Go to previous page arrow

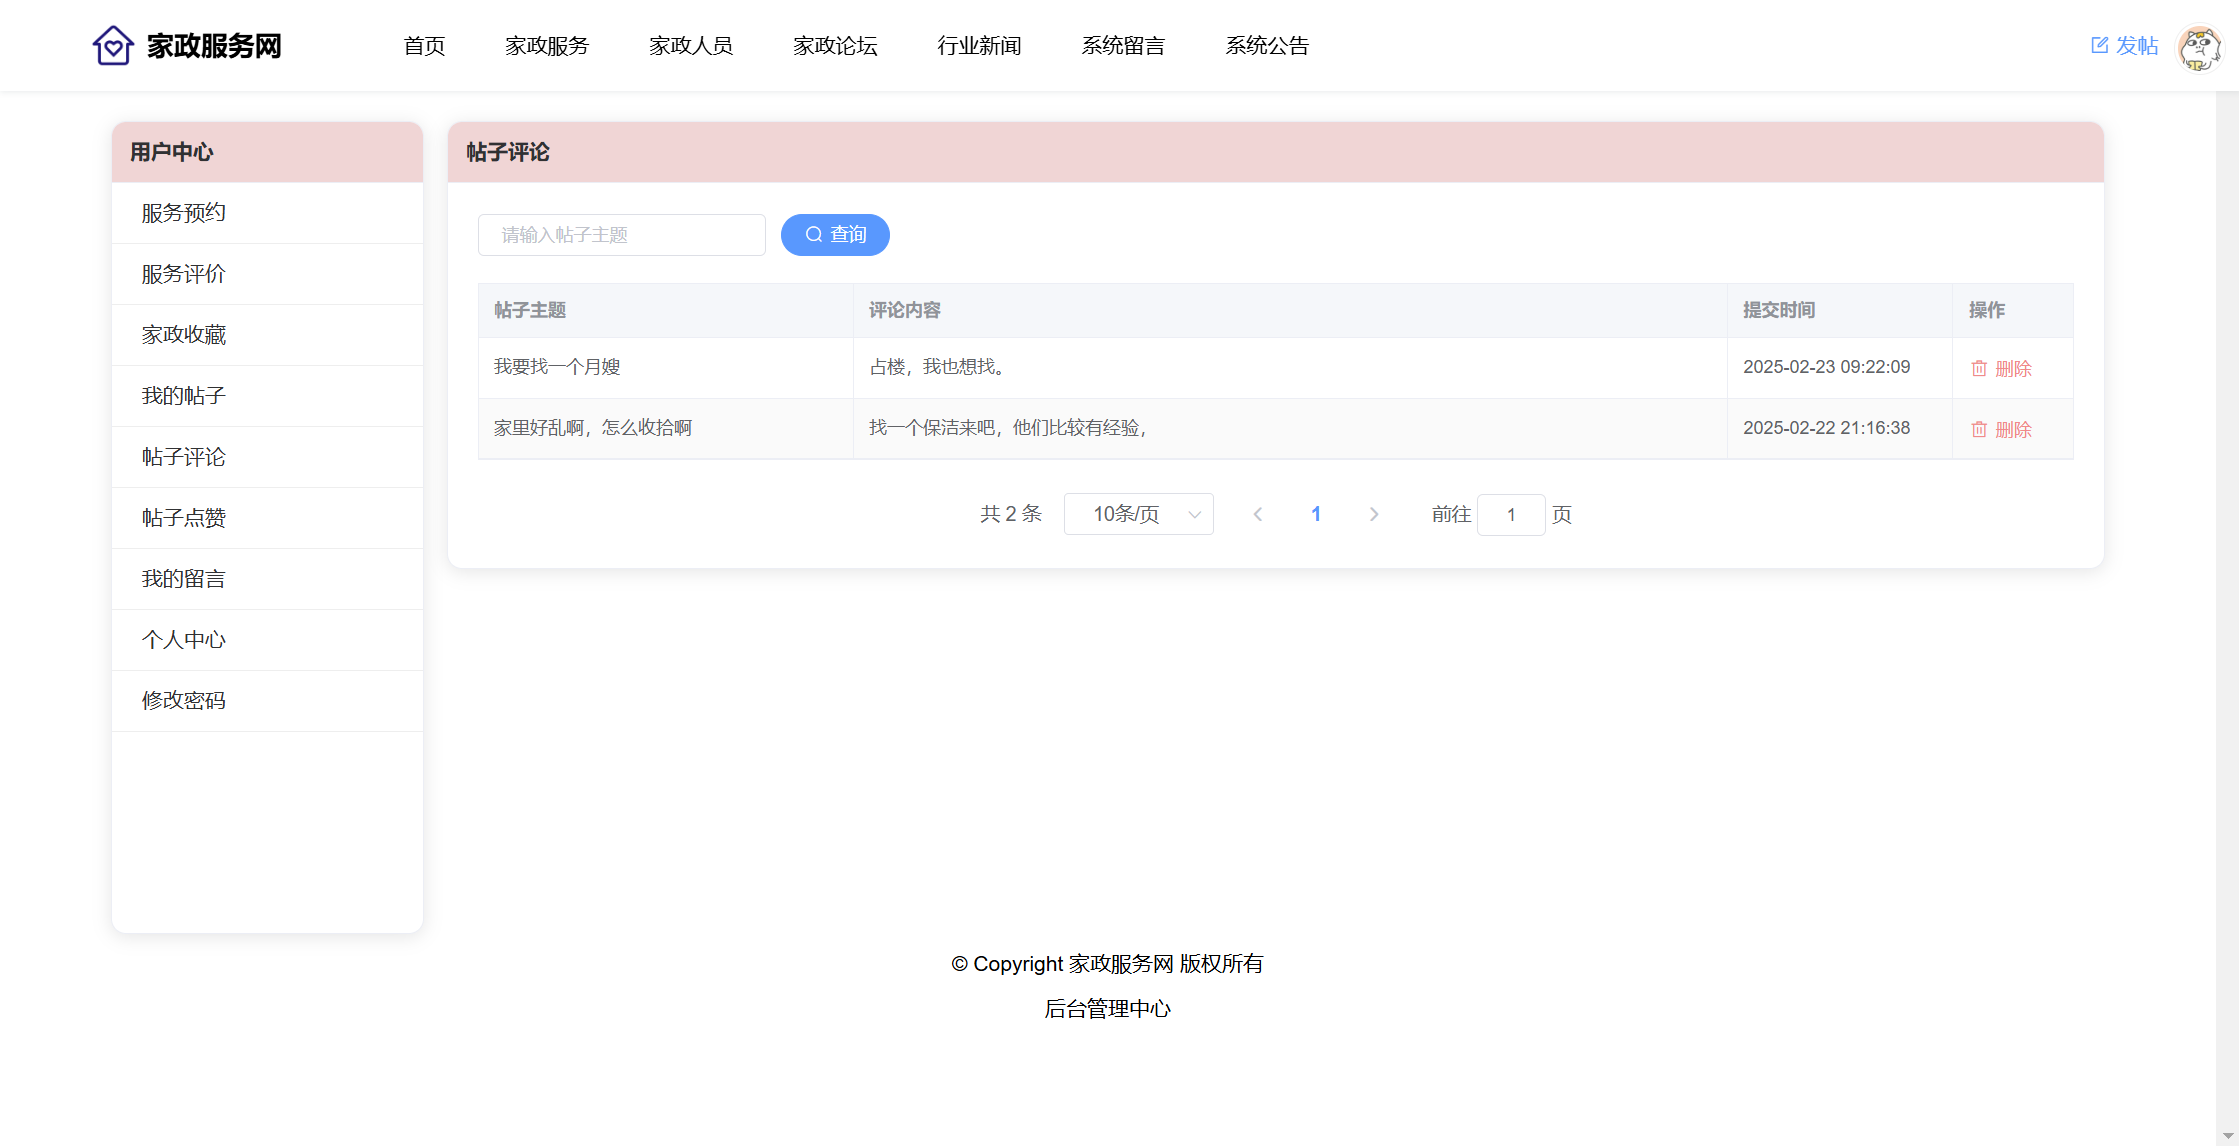point(1258,514)
